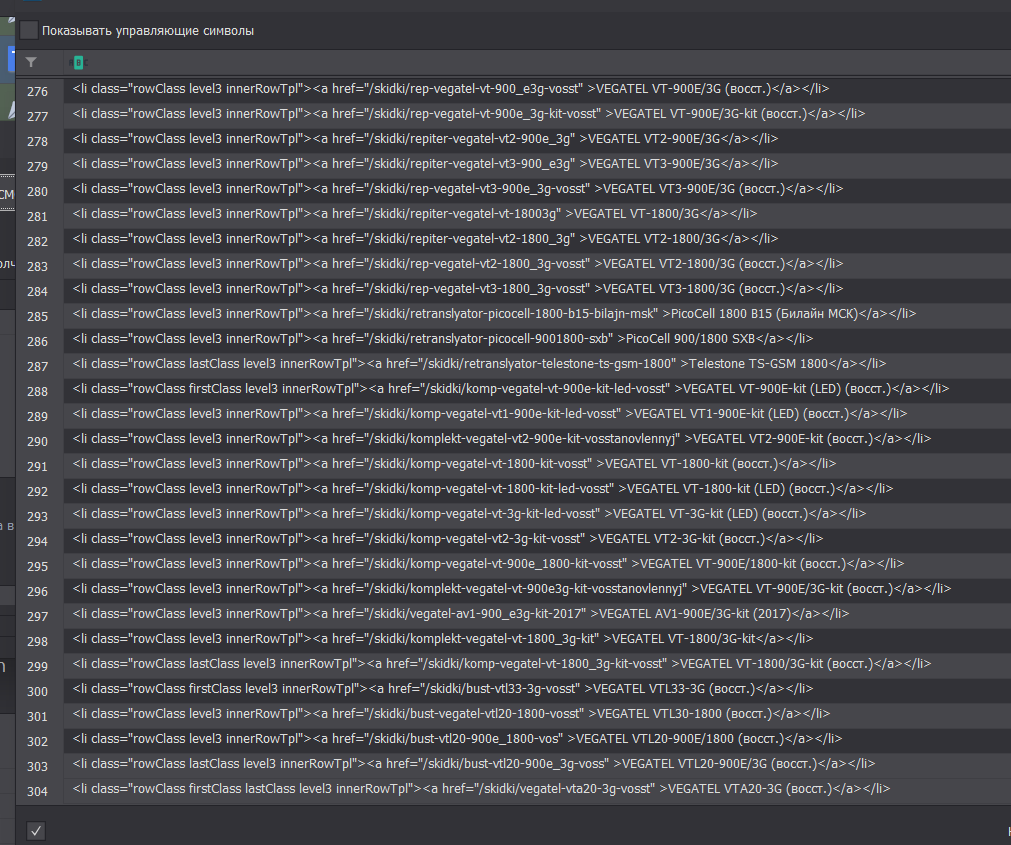Click row number 294
This screenshot has width=1011, height=845.
(39, 541)
